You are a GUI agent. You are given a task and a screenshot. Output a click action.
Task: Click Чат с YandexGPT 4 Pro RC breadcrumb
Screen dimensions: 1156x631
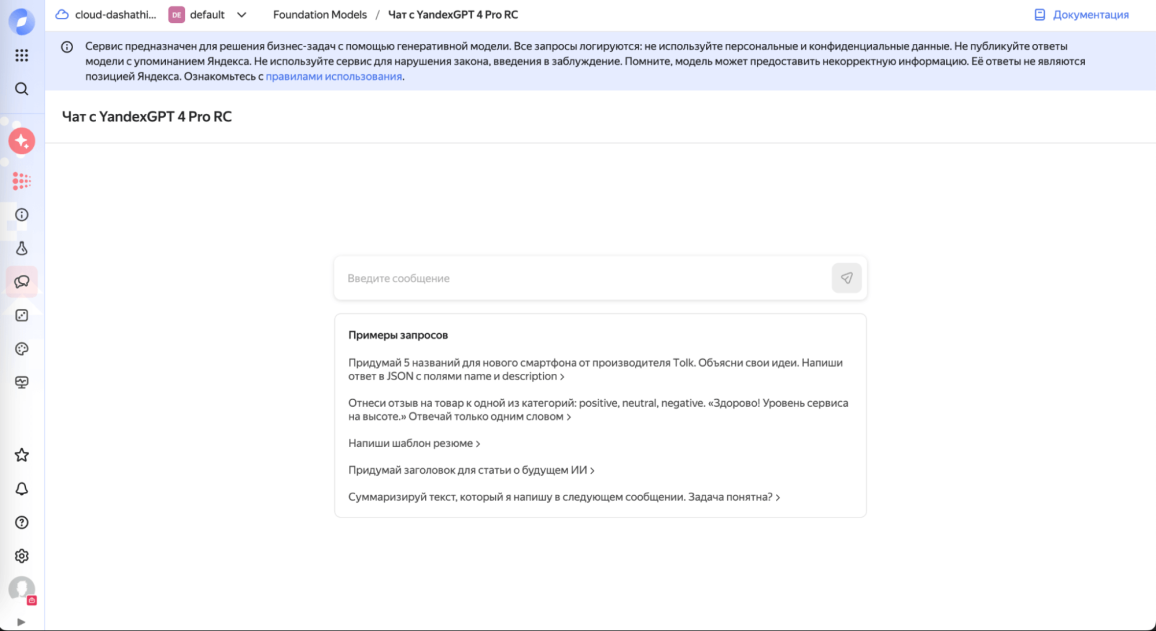click(453, 15)
